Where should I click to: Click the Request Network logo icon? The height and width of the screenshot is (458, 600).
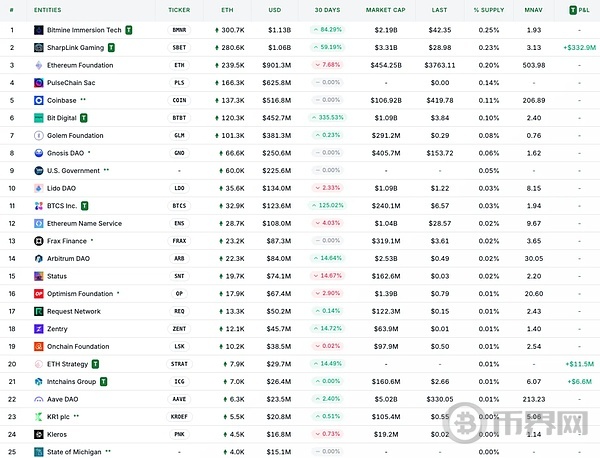tap(39, 311)
